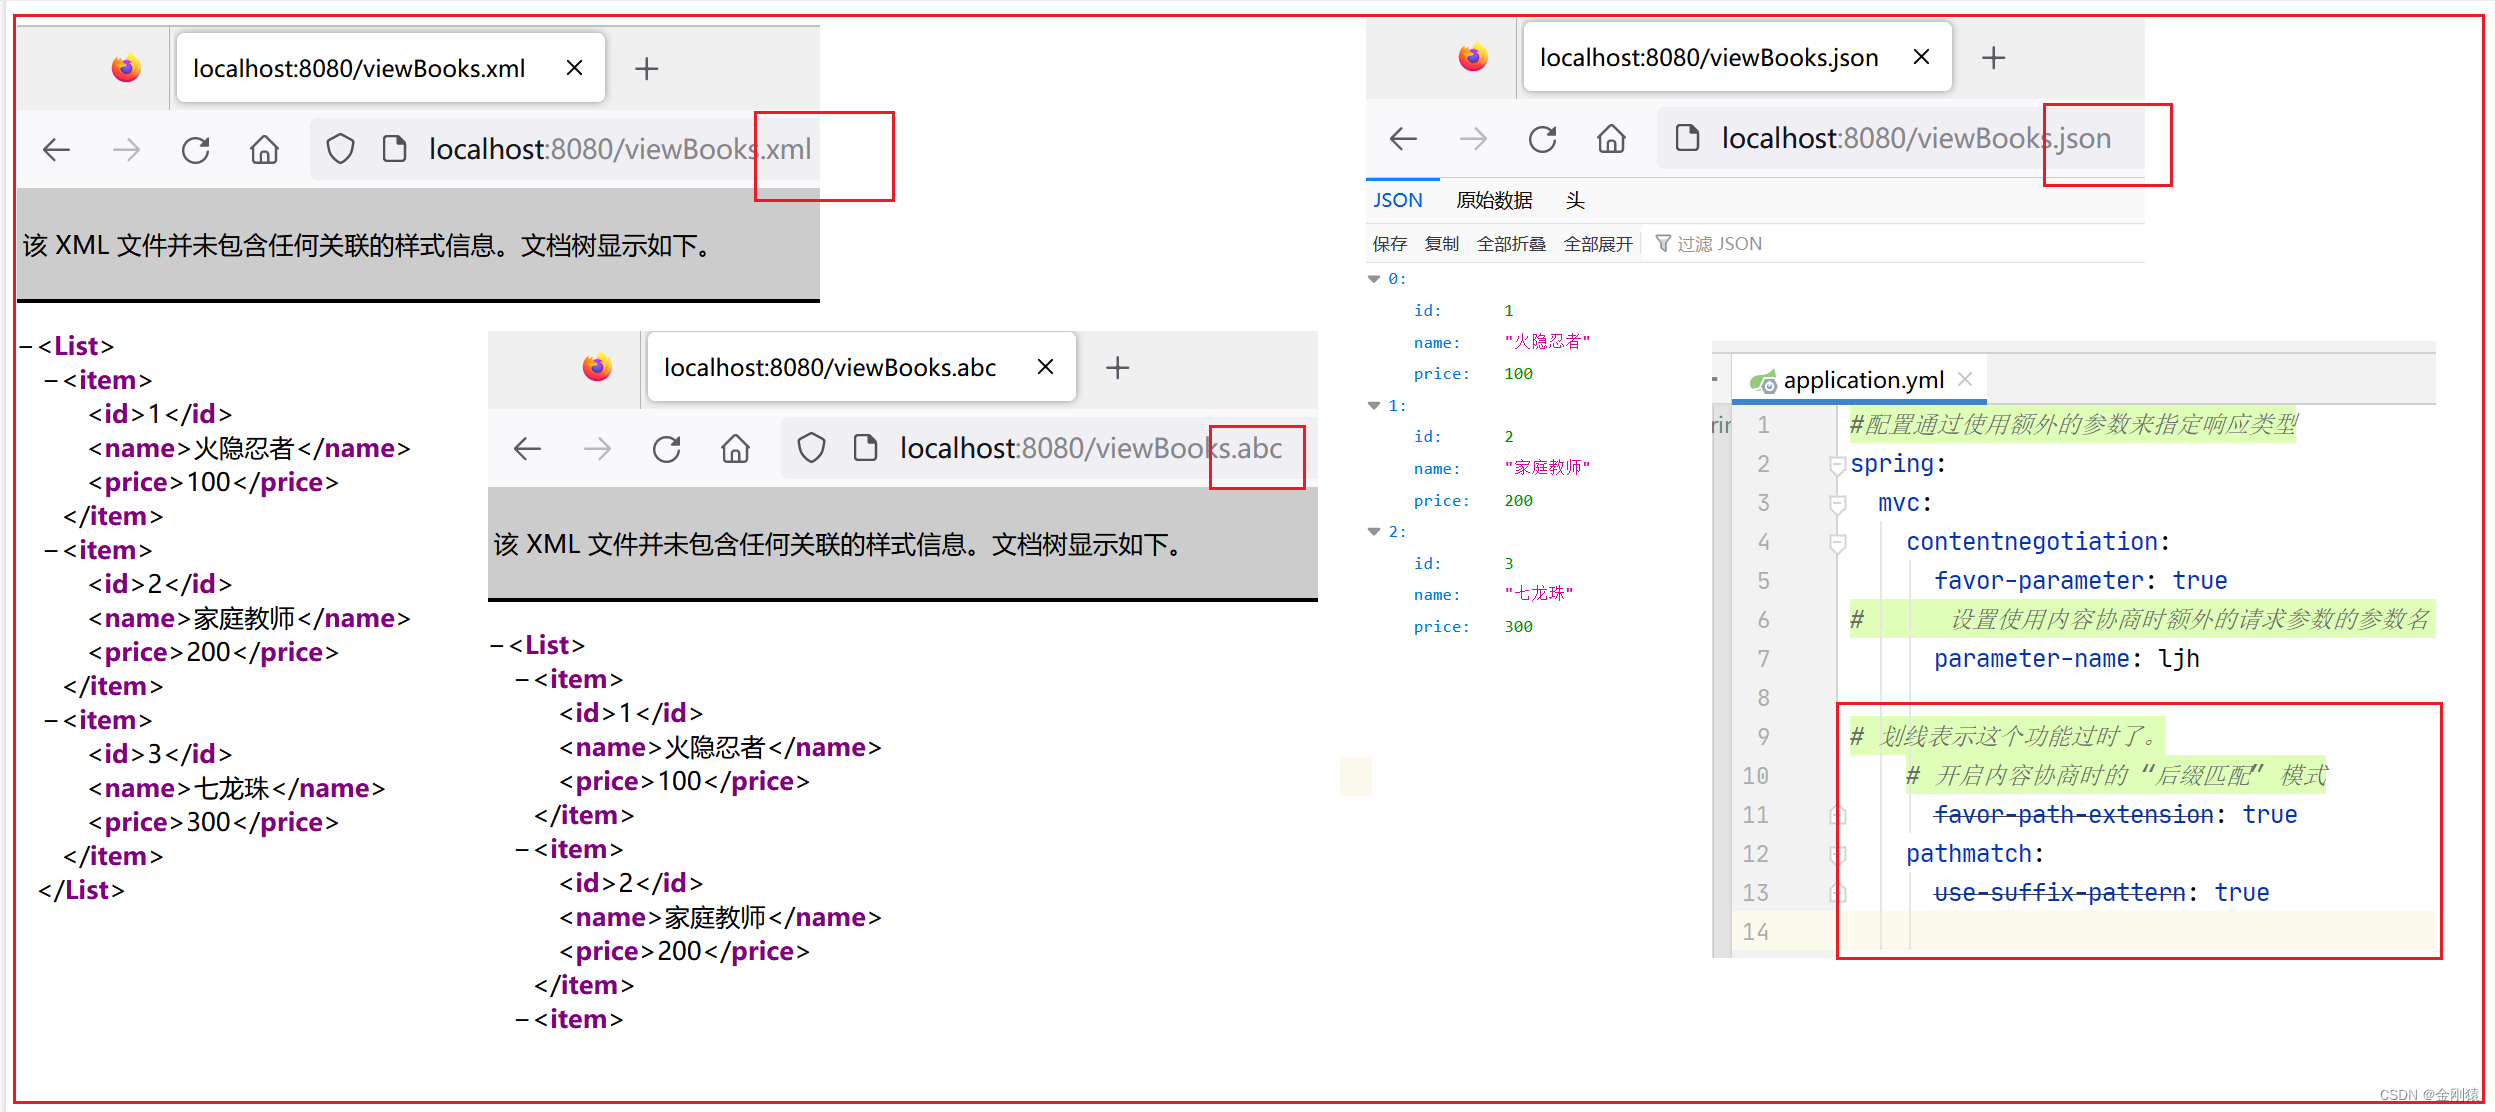Click back arrow in viewBooks.abc browser window

tap(527, 449)
